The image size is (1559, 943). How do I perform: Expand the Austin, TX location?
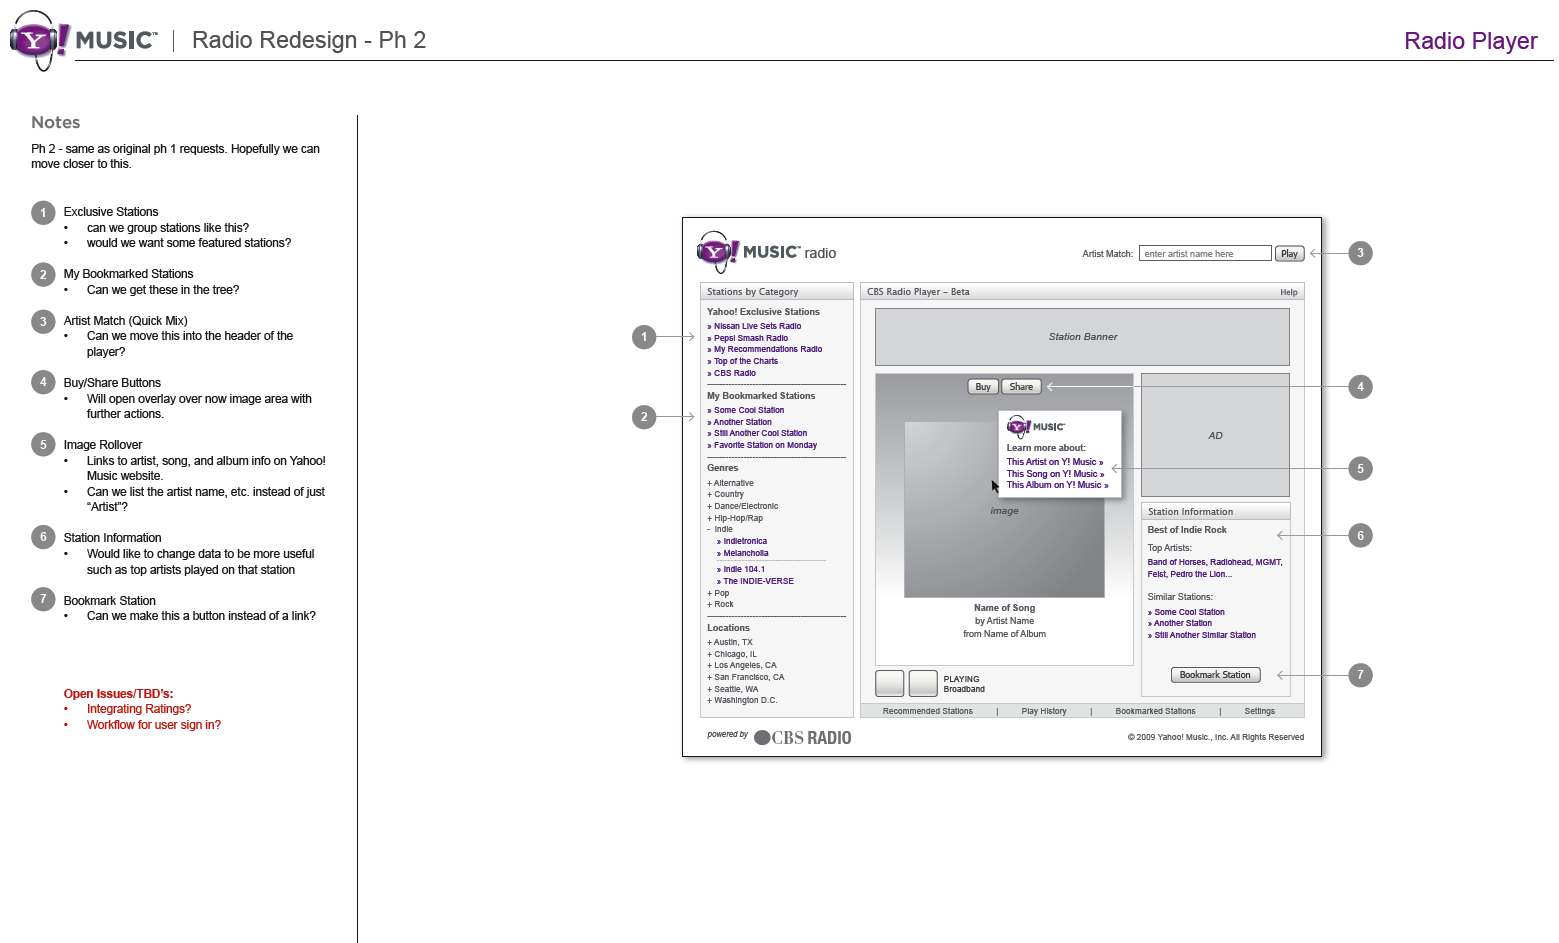click(710, 643)
